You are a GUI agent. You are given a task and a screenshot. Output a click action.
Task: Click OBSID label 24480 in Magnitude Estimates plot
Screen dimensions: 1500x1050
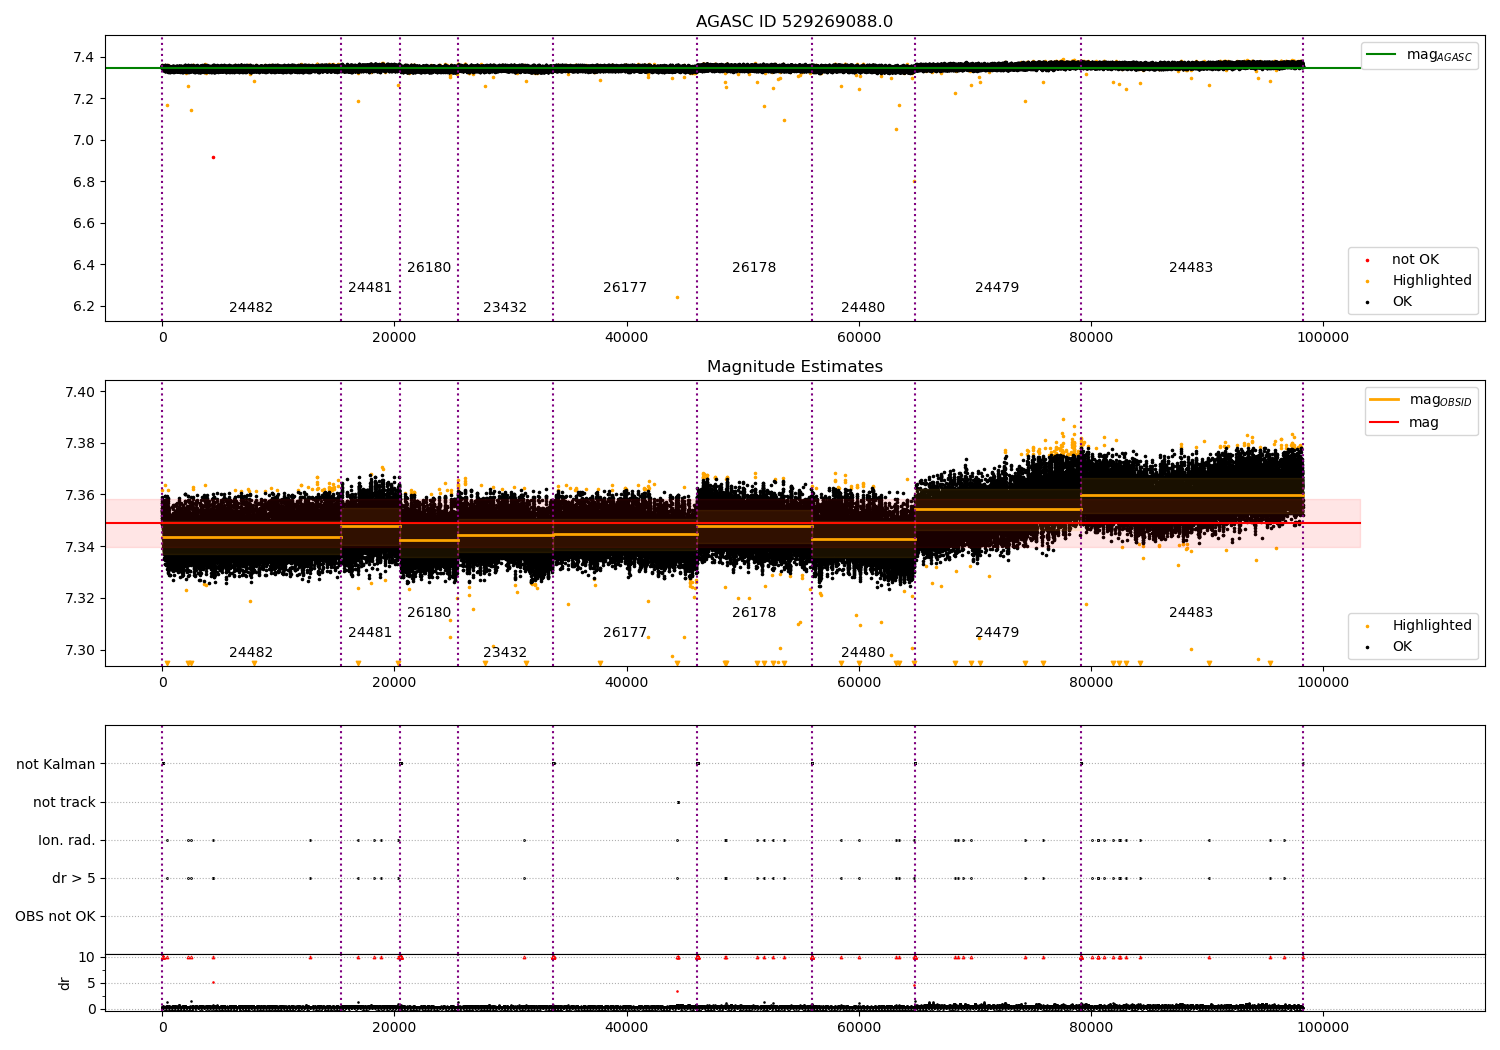pos(863,653)
